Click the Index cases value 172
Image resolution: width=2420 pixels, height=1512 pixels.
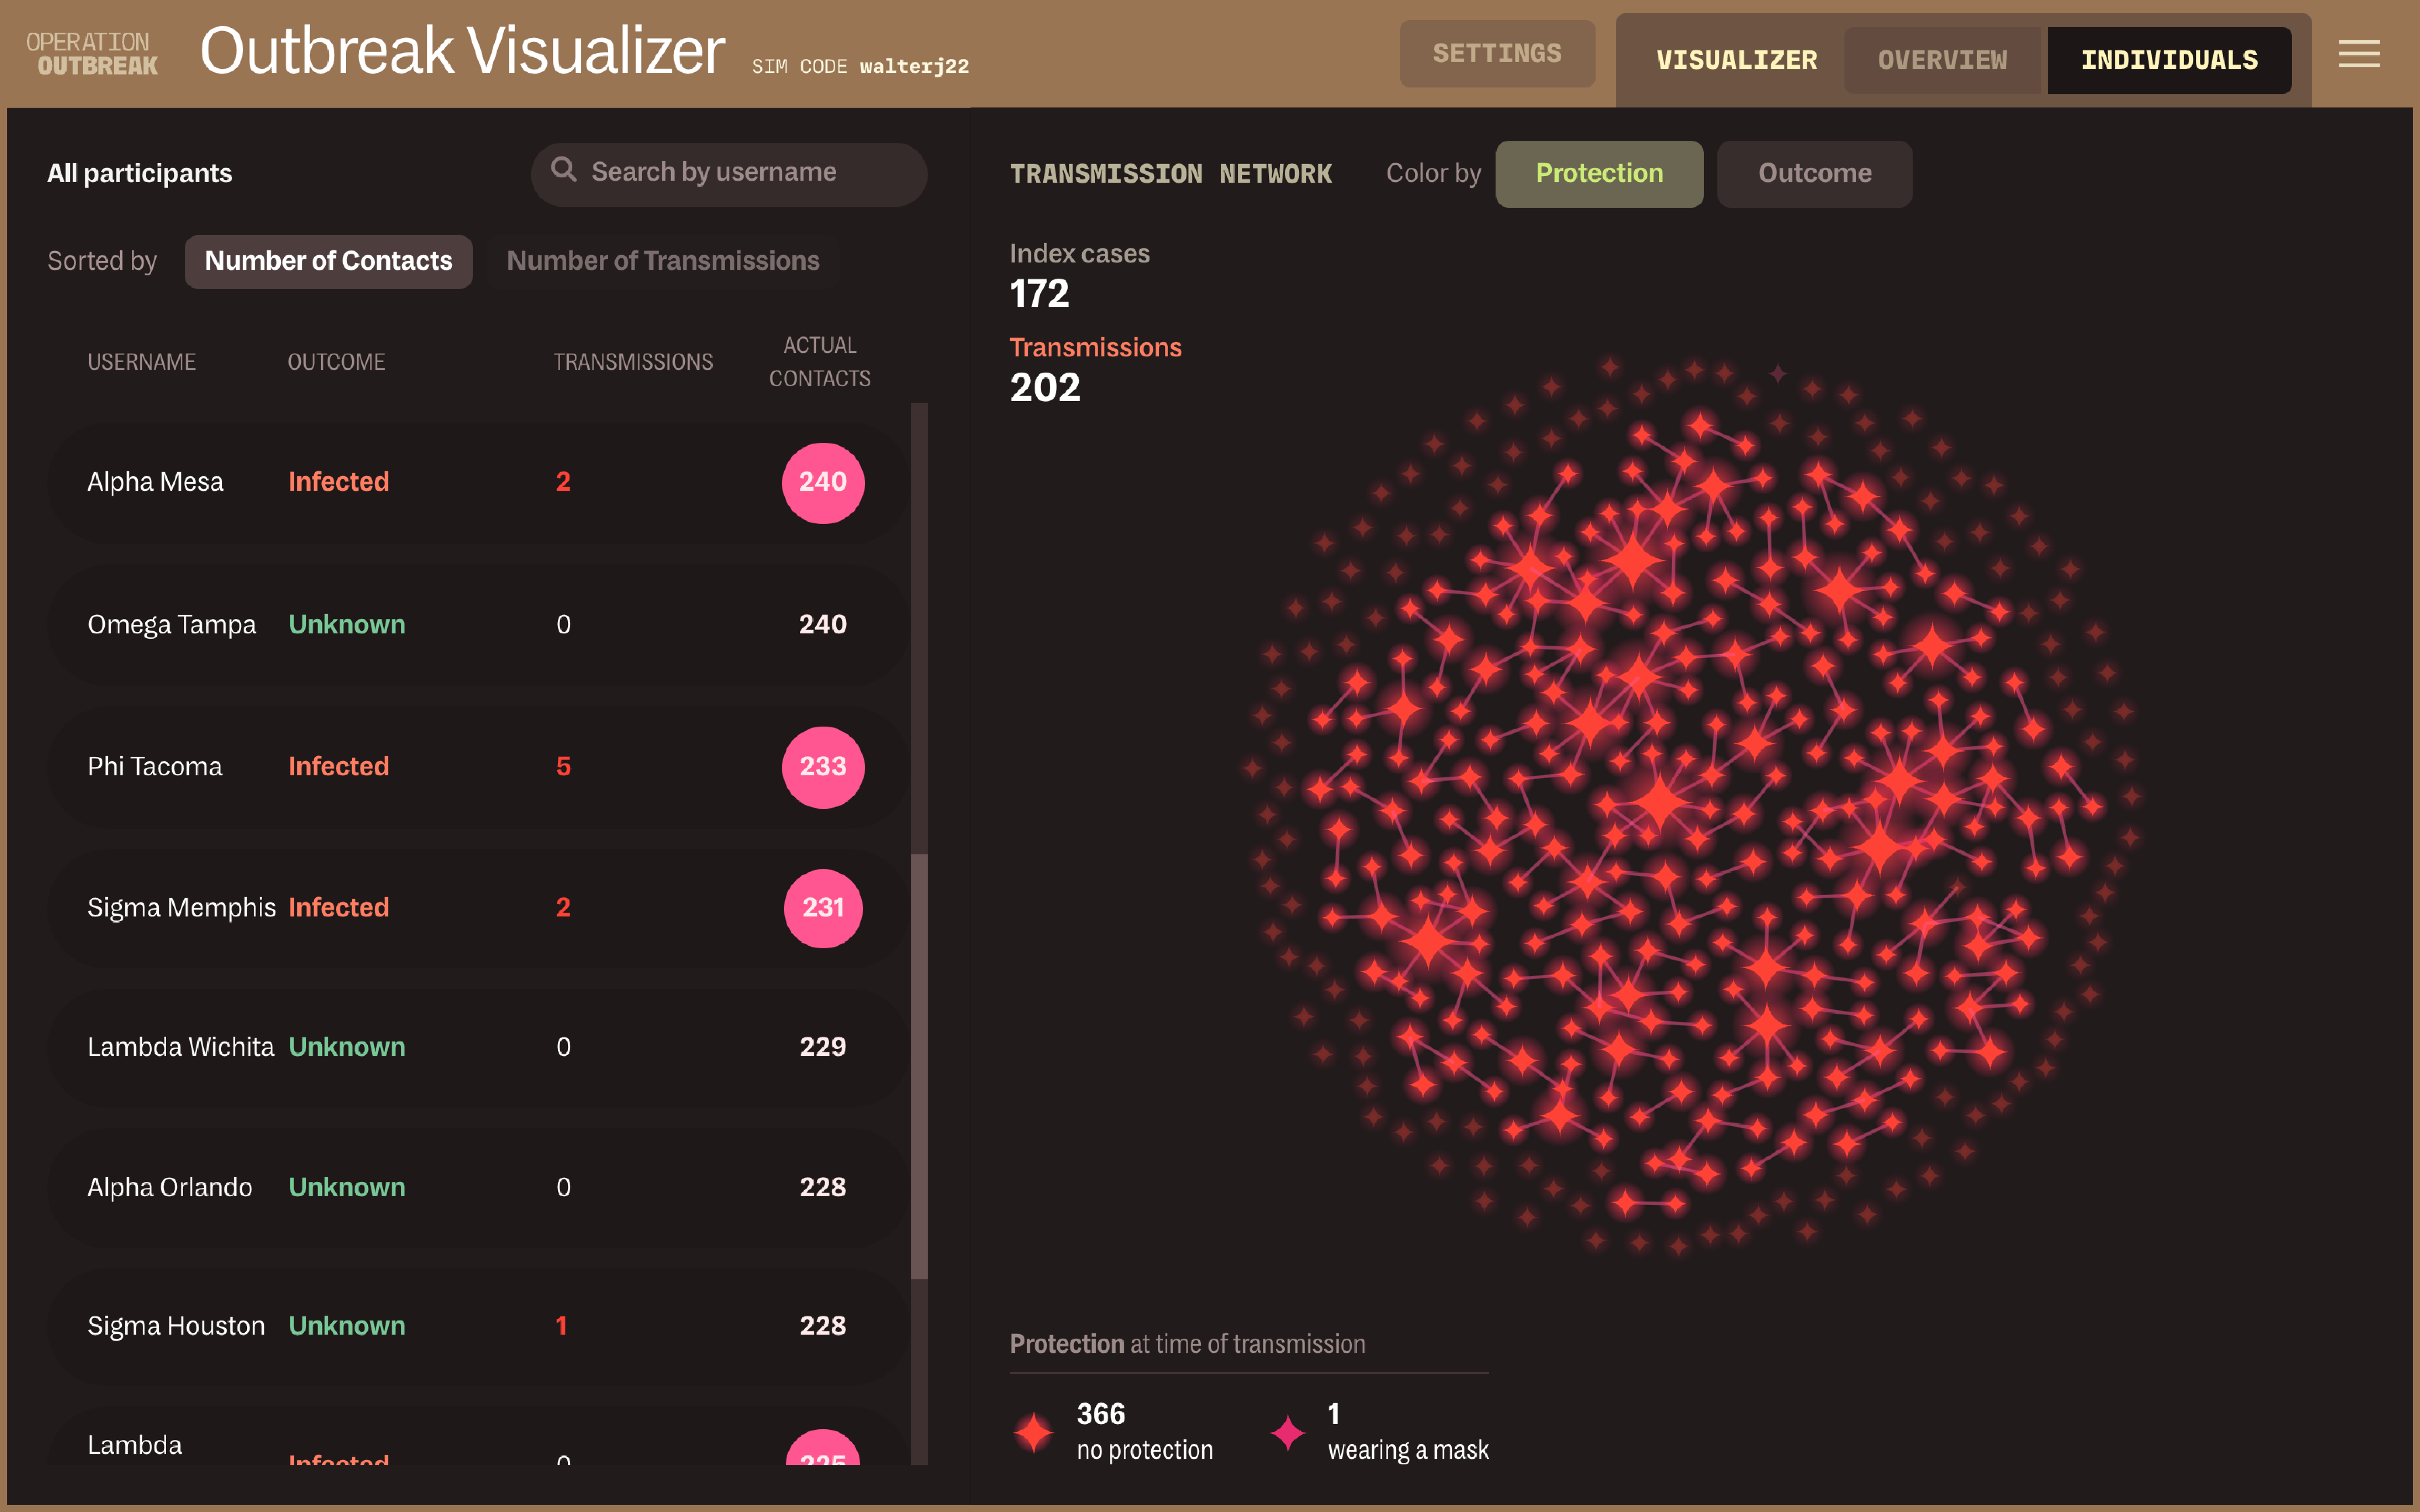point(1039,294)
